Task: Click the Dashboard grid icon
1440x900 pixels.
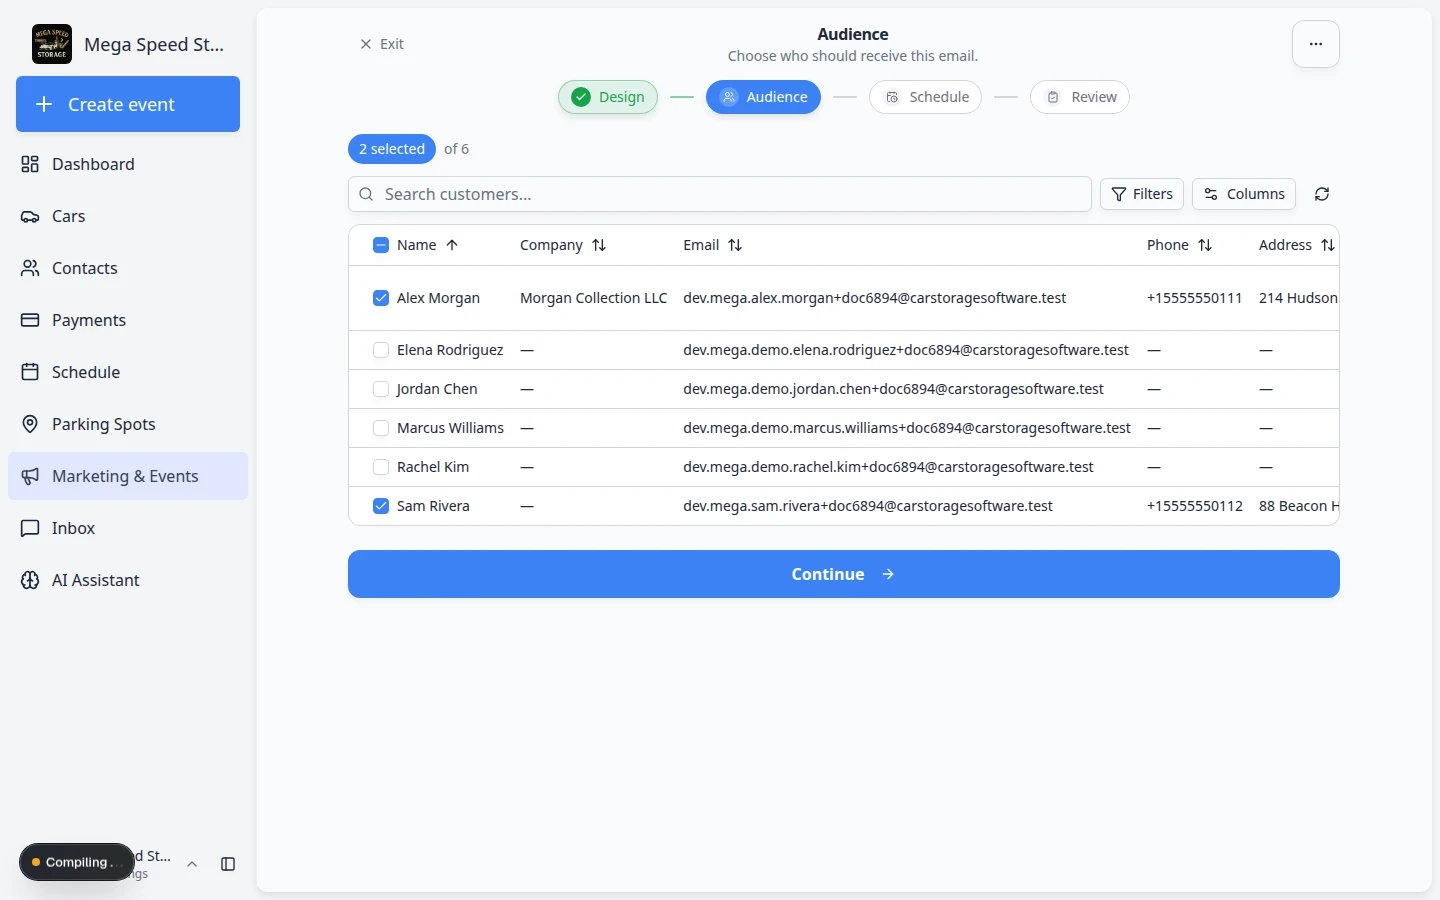Action: 30,164
